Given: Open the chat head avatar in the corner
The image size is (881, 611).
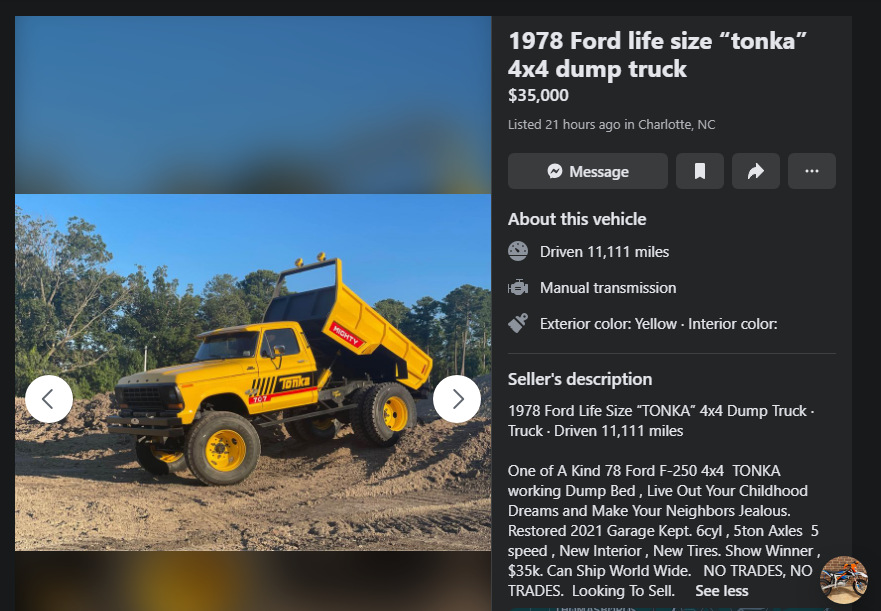Looking at the screenshot, I should 843,580.
